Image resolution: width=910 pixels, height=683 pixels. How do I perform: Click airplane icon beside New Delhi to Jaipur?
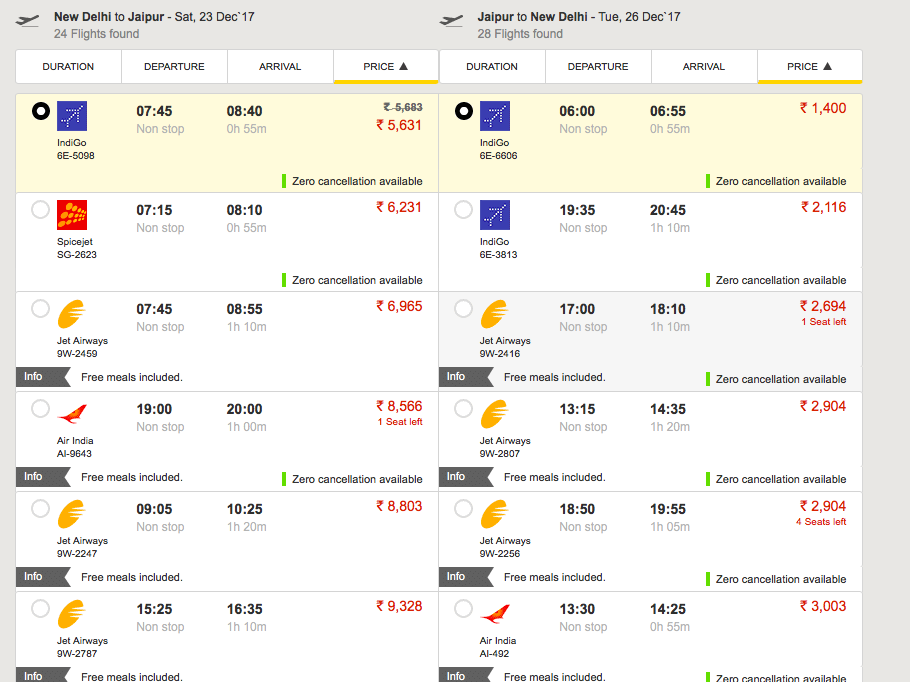point(27,21)
